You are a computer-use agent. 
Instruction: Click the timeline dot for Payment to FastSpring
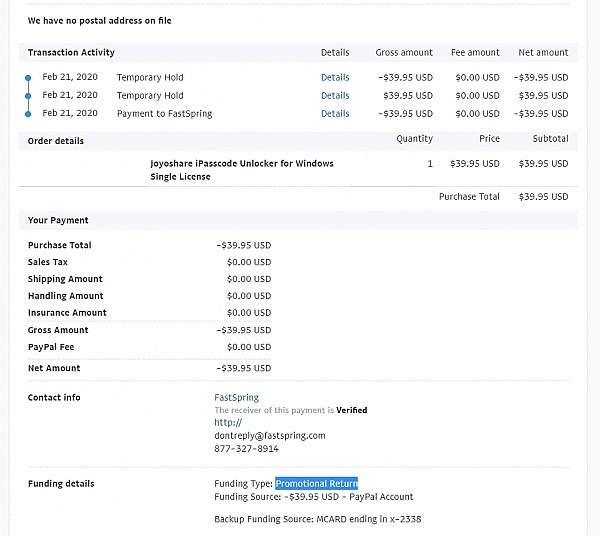[28, 114]
